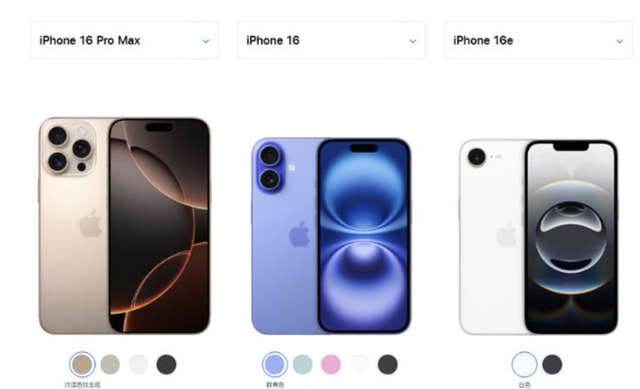Open the iPhone 16 Pro Max model dropdown
640x389 pixels.
[x=124, y=40]
